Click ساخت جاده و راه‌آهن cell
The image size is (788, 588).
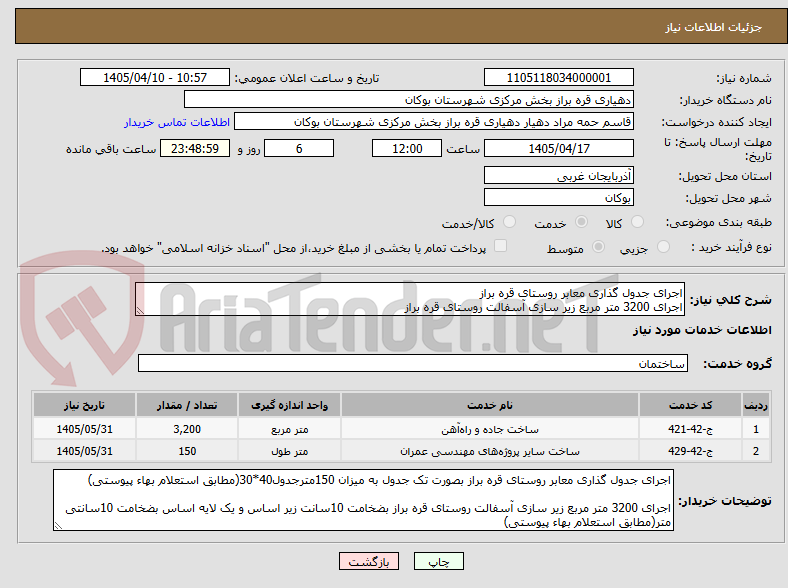click(489, 429)
